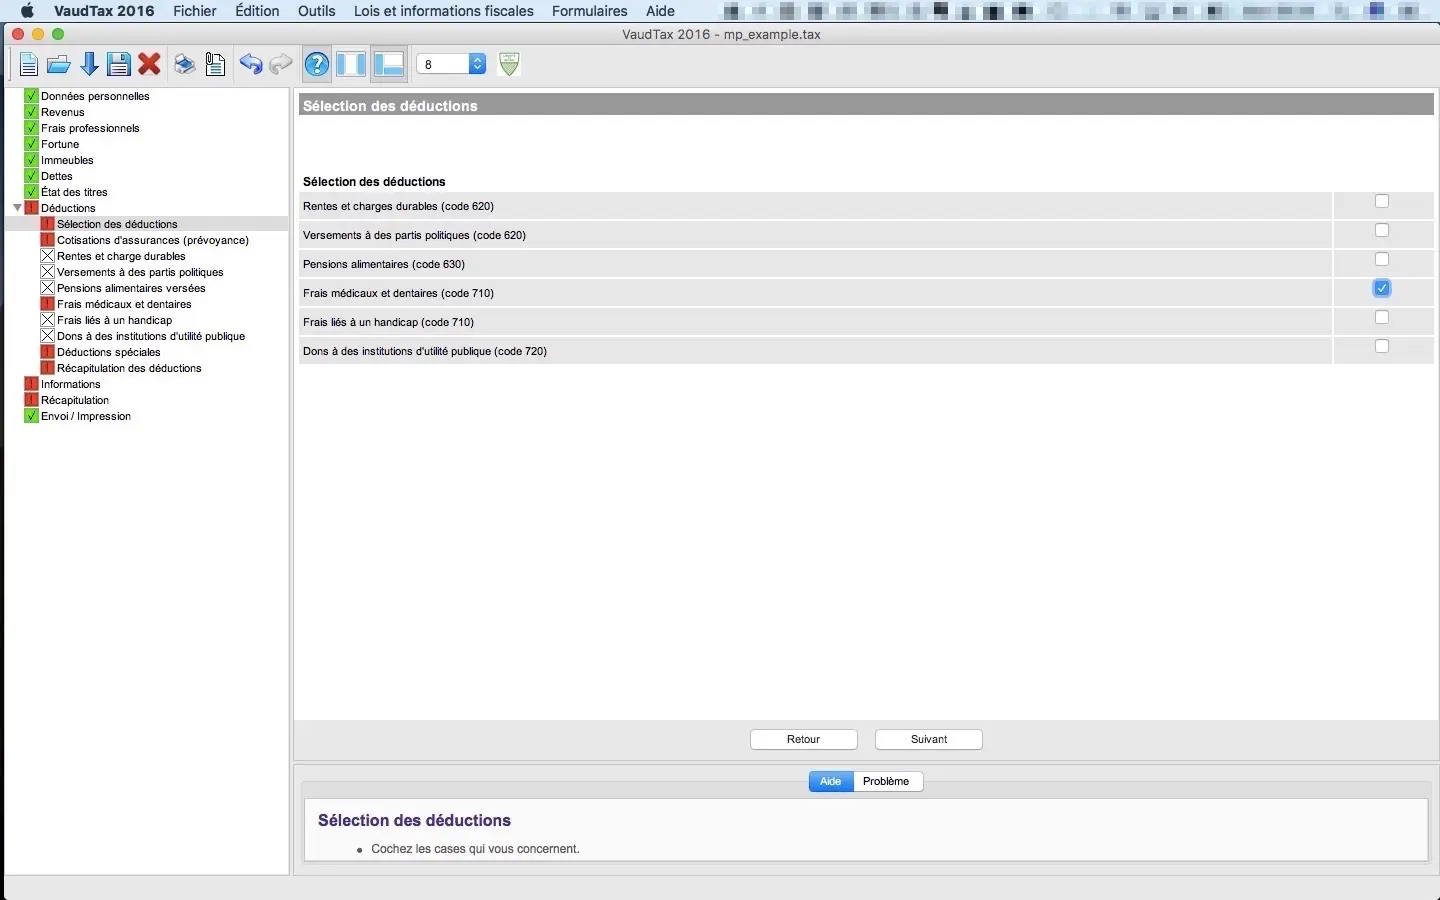Click red warning icon beside Déductions spéciales

point(47,352)
